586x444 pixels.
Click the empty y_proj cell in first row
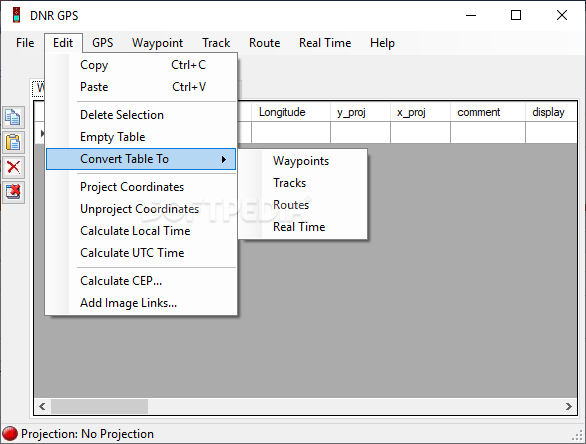(x=360, y=132)
